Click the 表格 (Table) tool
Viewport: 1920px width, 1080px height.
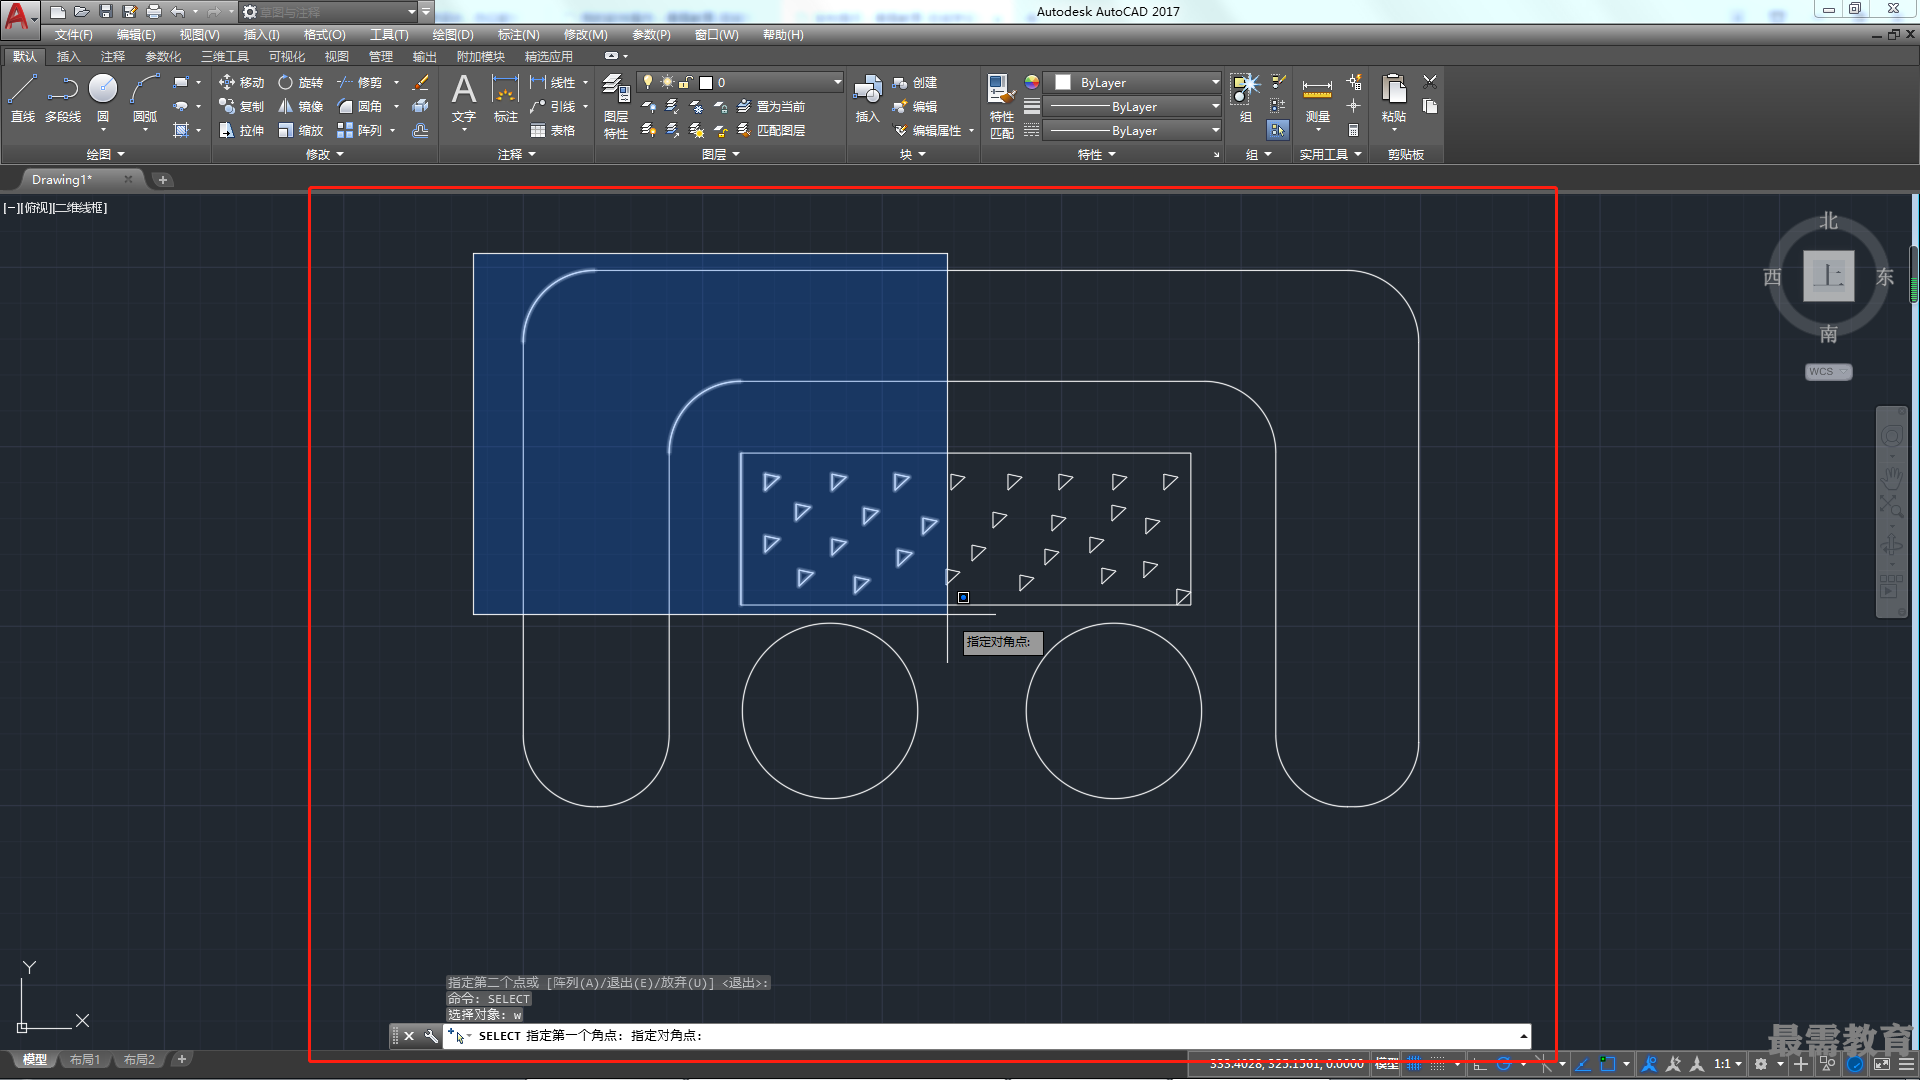pyautogui.click(x=553, y=130)
